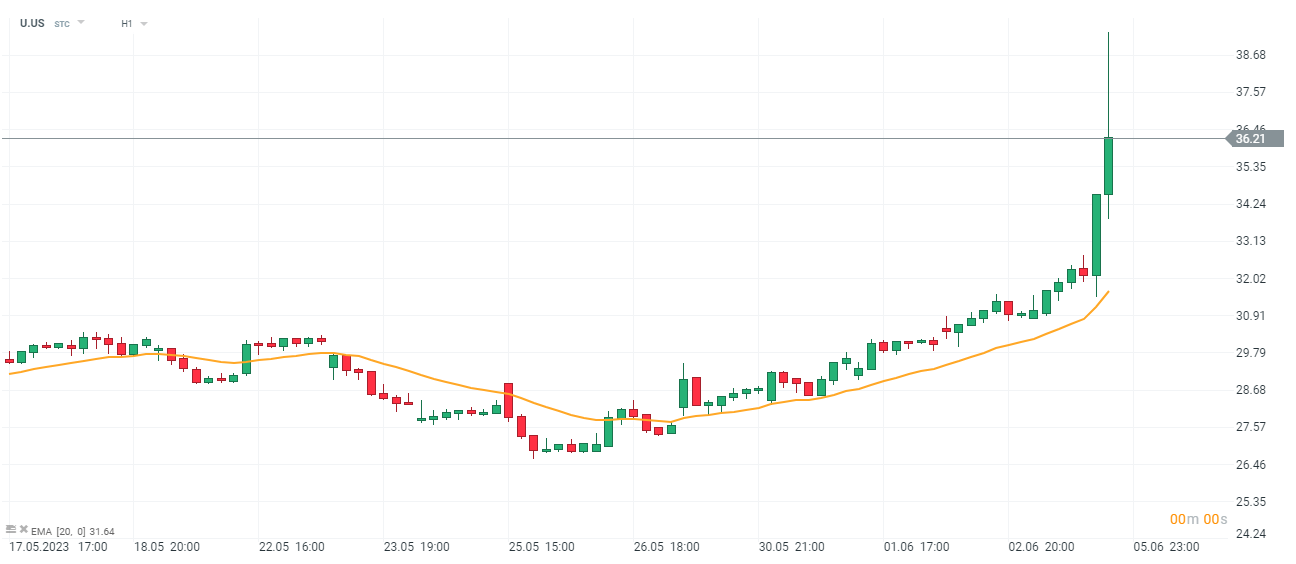This screenshot has width=1296, height=564.
Task: Select the 30.05 21:00 time axis label
Action: [x=794, y=547]
